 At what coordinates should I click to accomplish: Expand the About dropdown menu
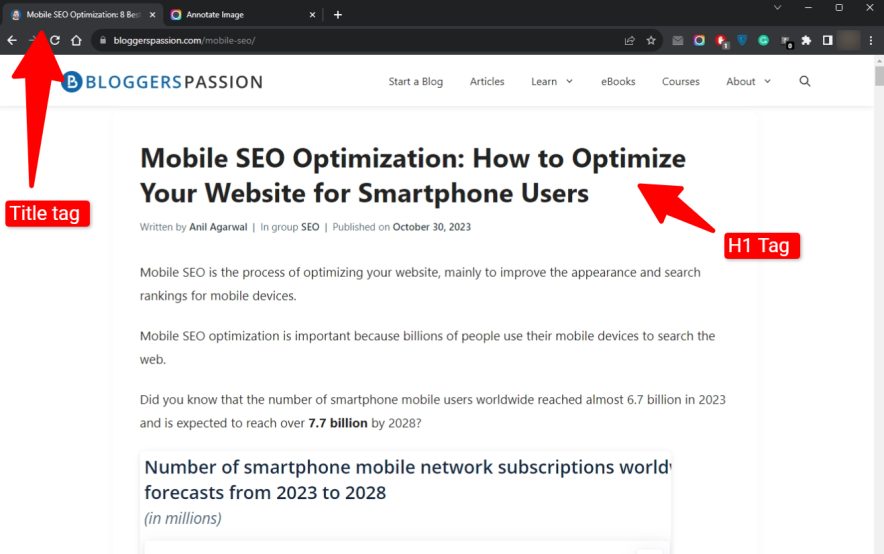pos(748,82)
